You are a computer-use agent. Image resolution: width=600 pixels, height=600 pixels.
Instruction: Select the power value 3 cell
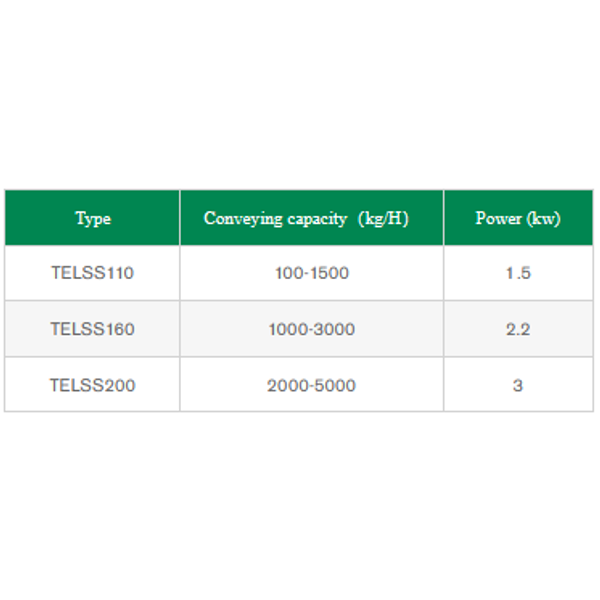point(517,385)
